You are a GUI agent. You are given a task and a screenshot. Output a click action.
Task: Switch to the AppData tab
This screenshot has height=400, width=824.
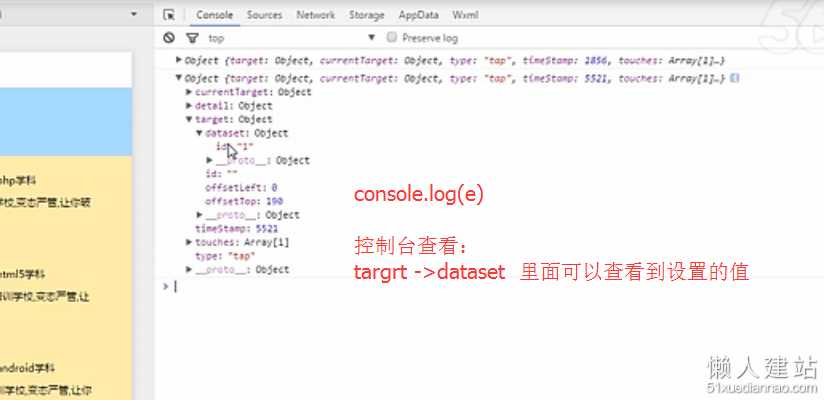coord(418,15)
